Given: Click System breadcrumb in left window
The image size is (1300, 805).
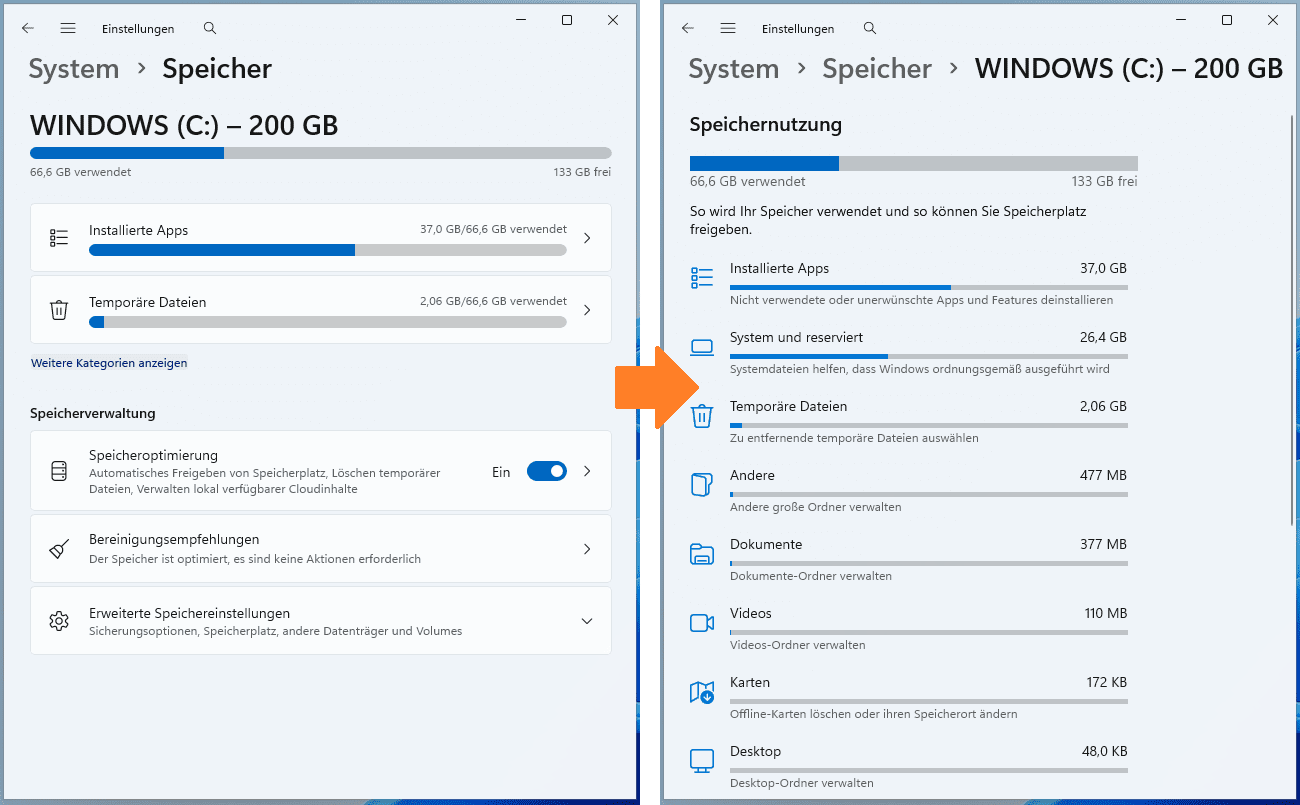Looking at the screenshot, I should coord(74,69).
